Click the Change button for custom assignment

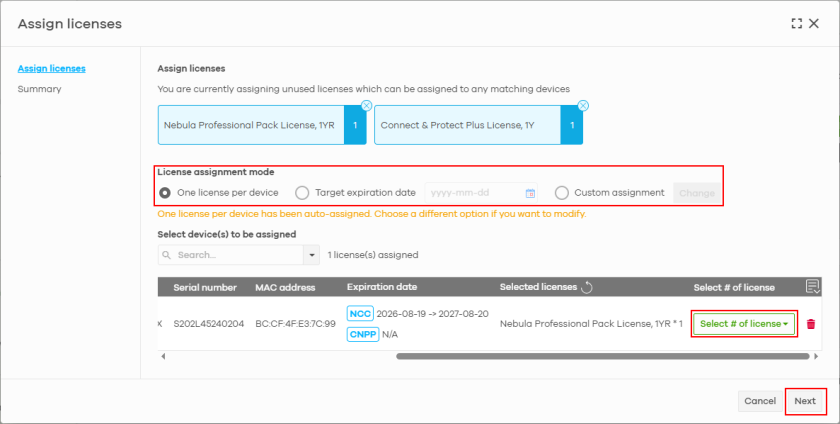click(697, 193)
